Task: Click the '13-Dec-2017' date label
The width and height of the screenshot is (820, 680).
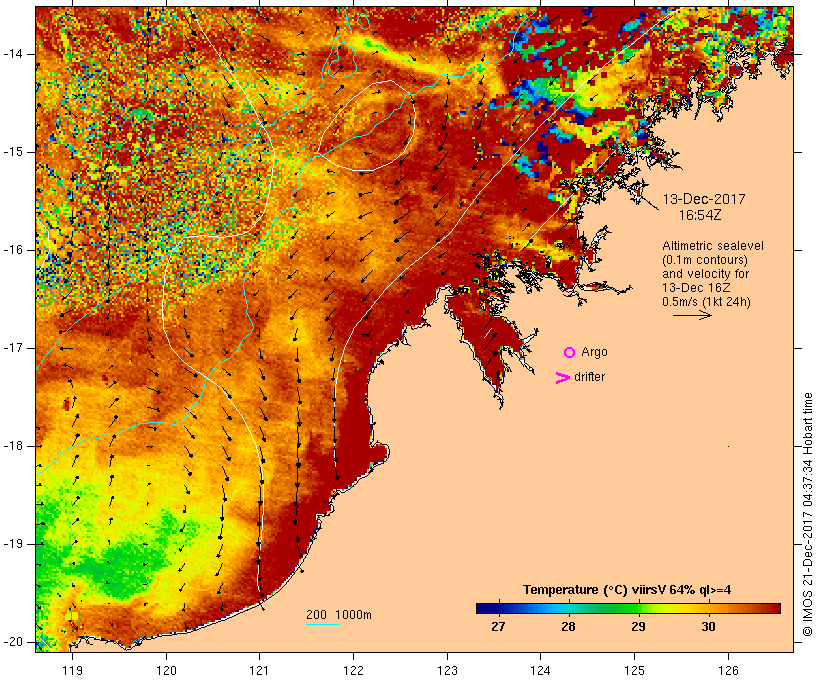Action: click(x=704, y=199)
